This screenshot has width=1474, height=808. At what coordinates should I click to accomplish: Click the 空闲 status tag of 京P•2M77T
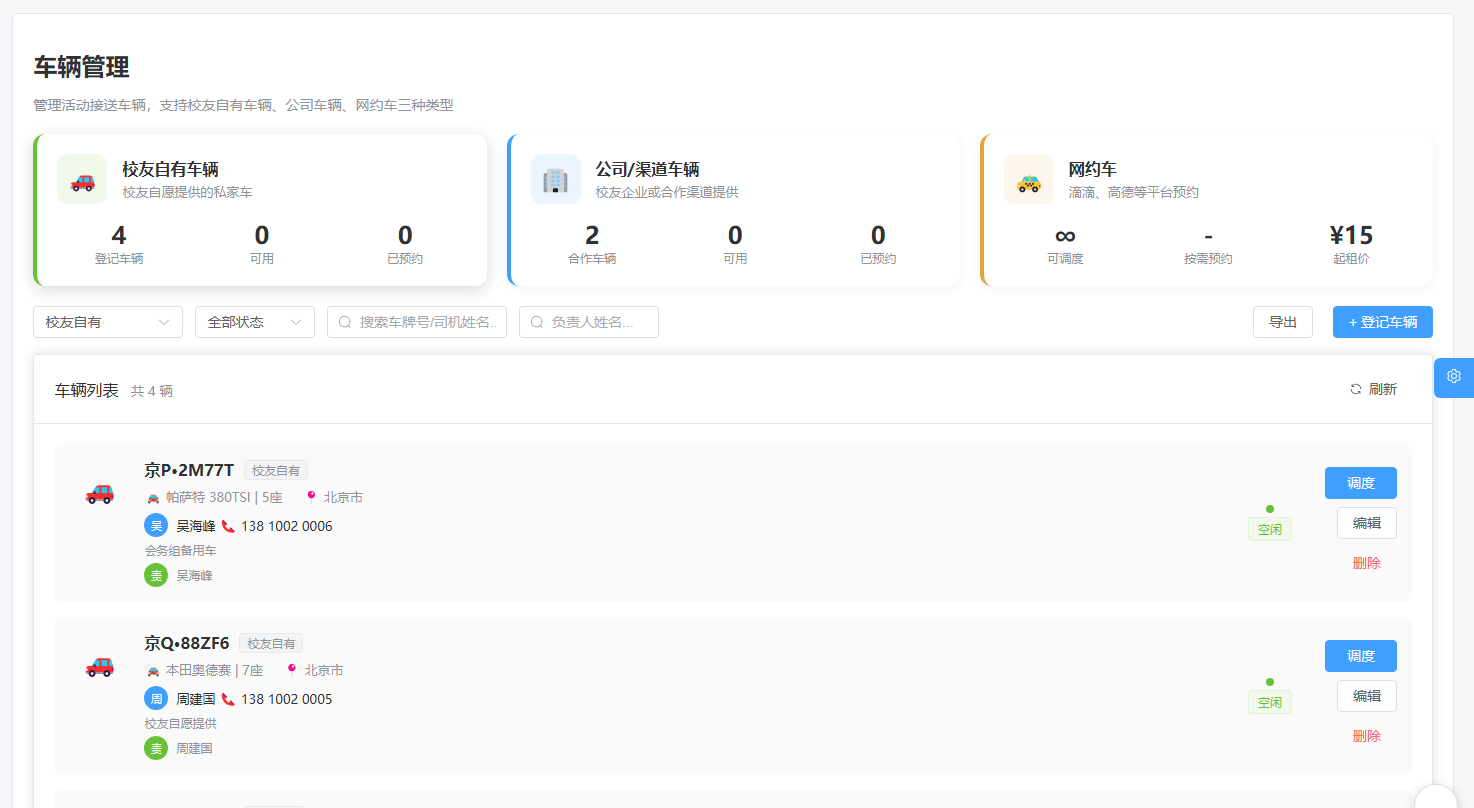[x=1270, y=530]
